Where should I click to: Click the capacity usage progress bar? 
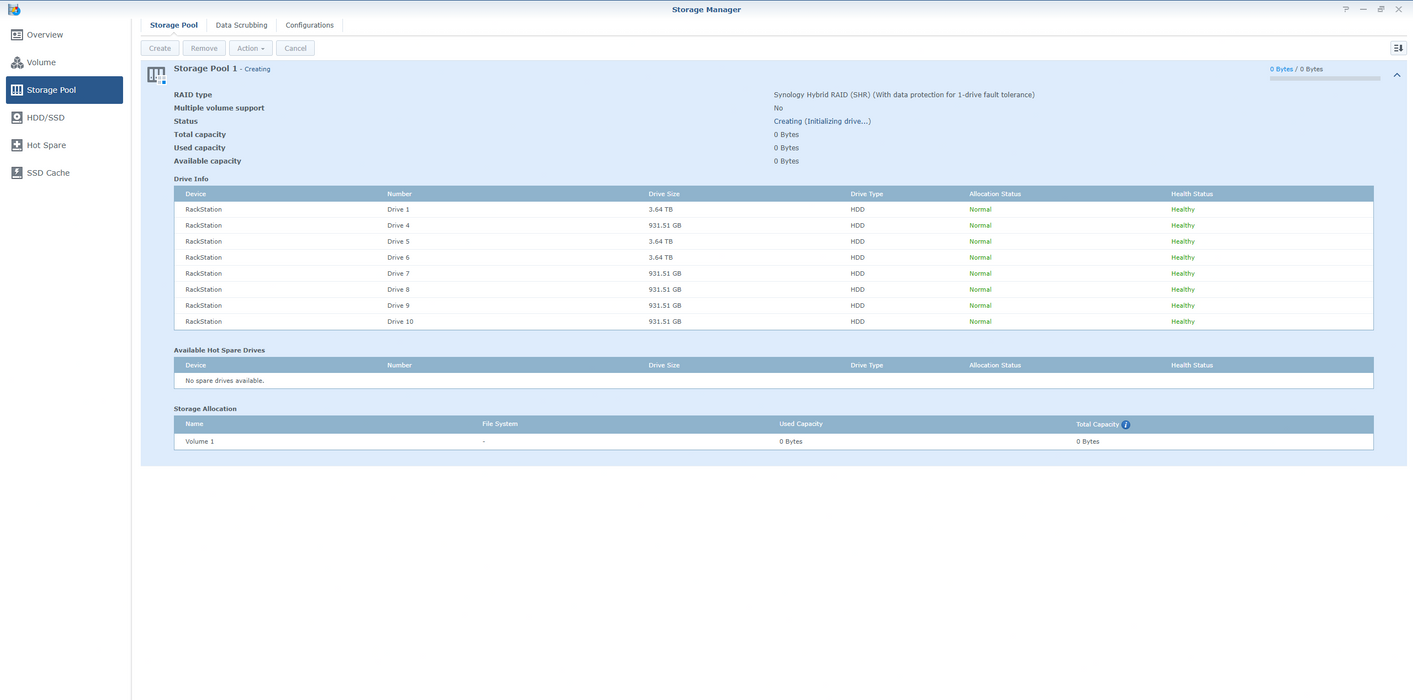tap(1324, 77)
